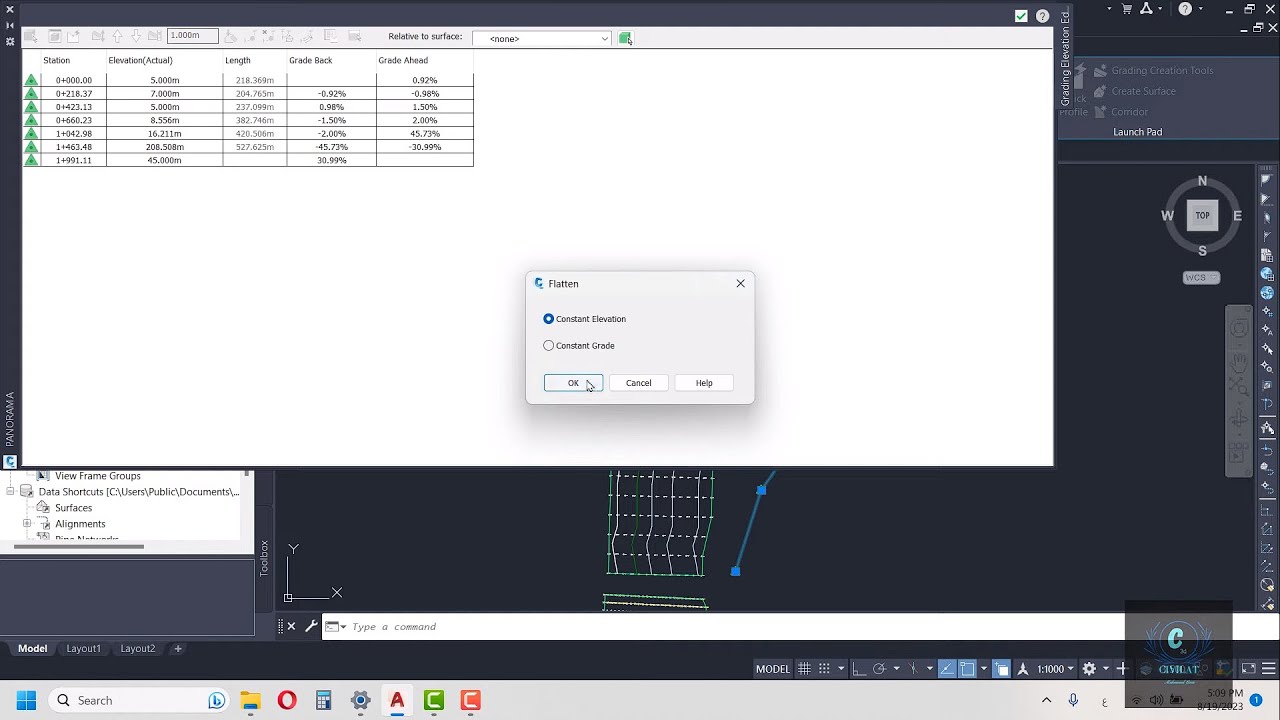Switch to the Layout1 tab
The height and width of the screenshot is (720, 1280).
coord(83,649)
